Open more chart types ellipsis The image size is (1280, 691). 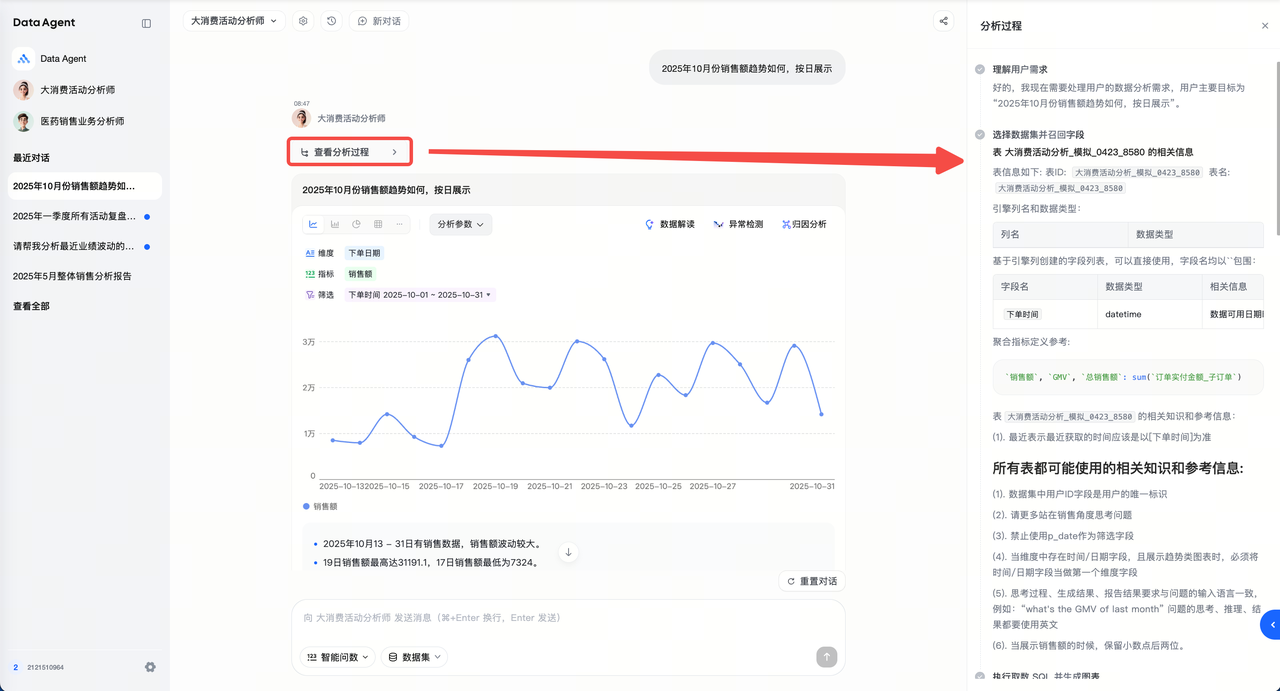point(399,224)
